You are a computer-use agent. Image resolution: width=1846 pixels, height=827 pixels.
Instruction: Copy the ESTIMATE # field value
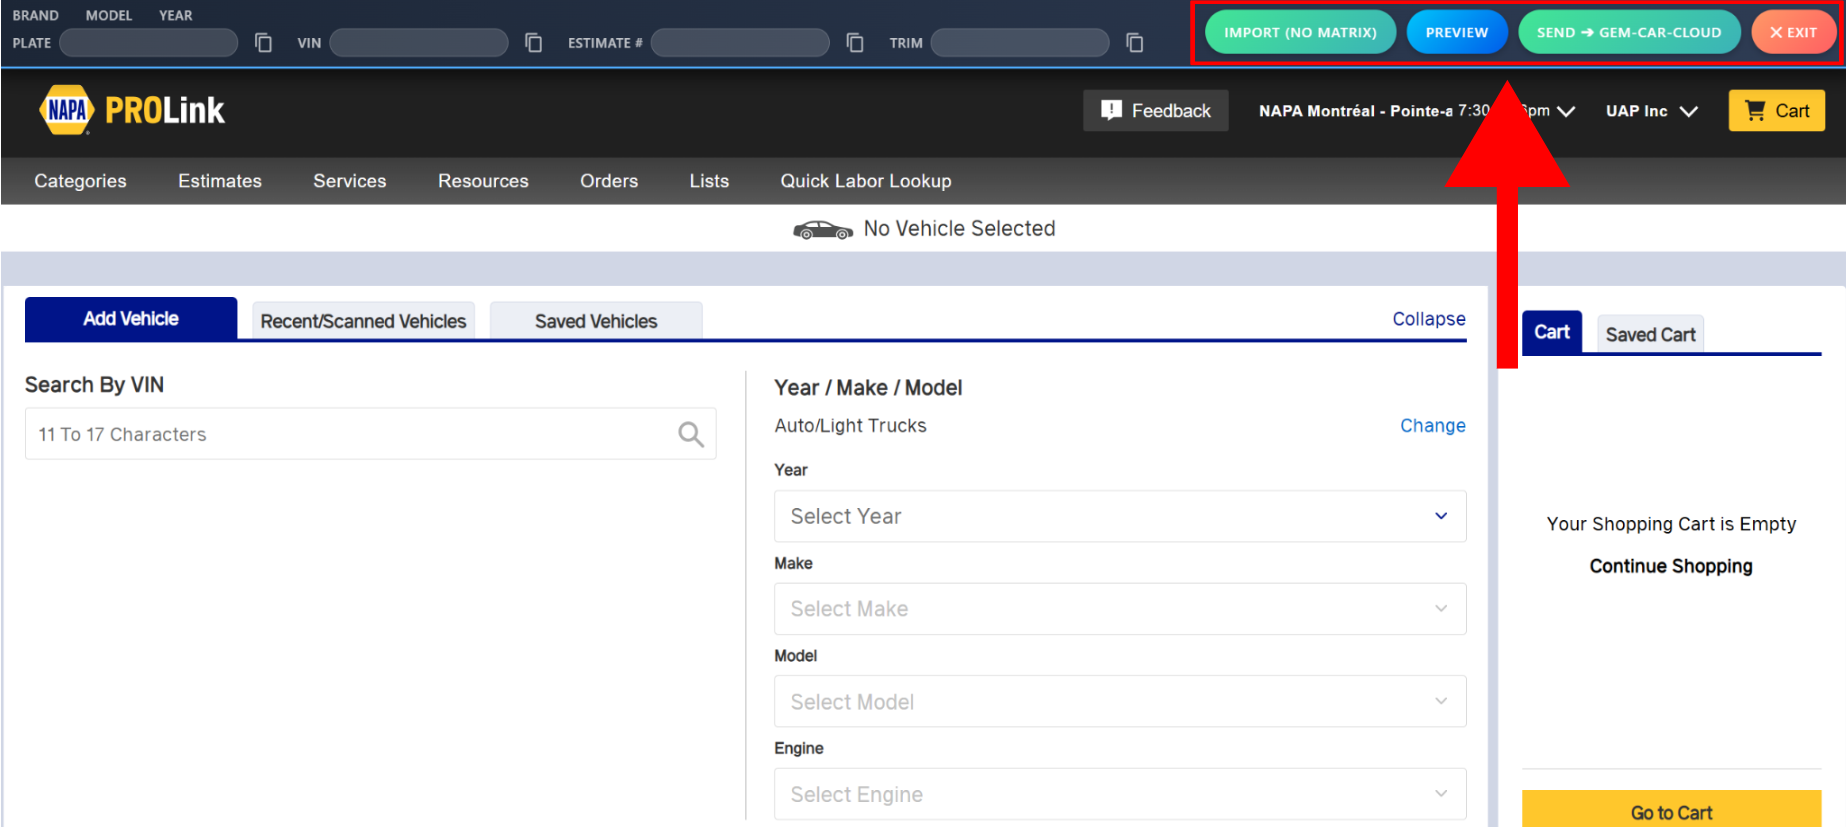[x=855, y=43]
